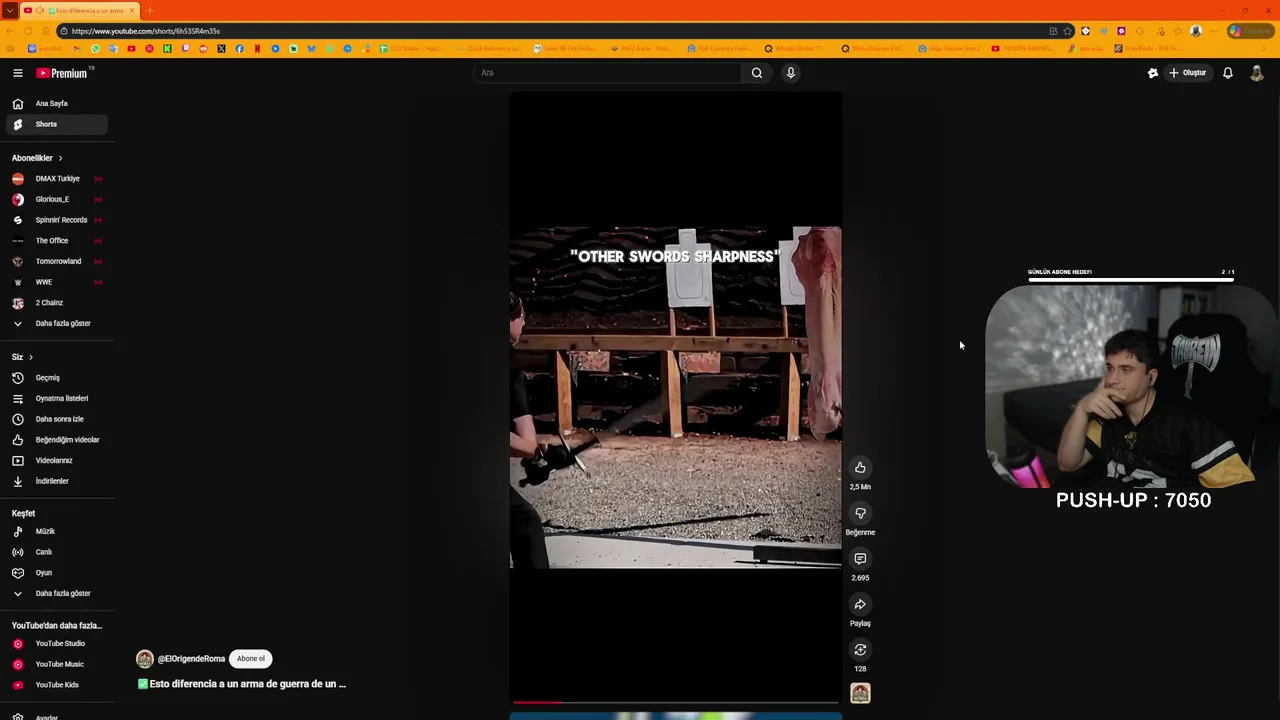
Task: Open Canlı live section
Action: point(57,552)
